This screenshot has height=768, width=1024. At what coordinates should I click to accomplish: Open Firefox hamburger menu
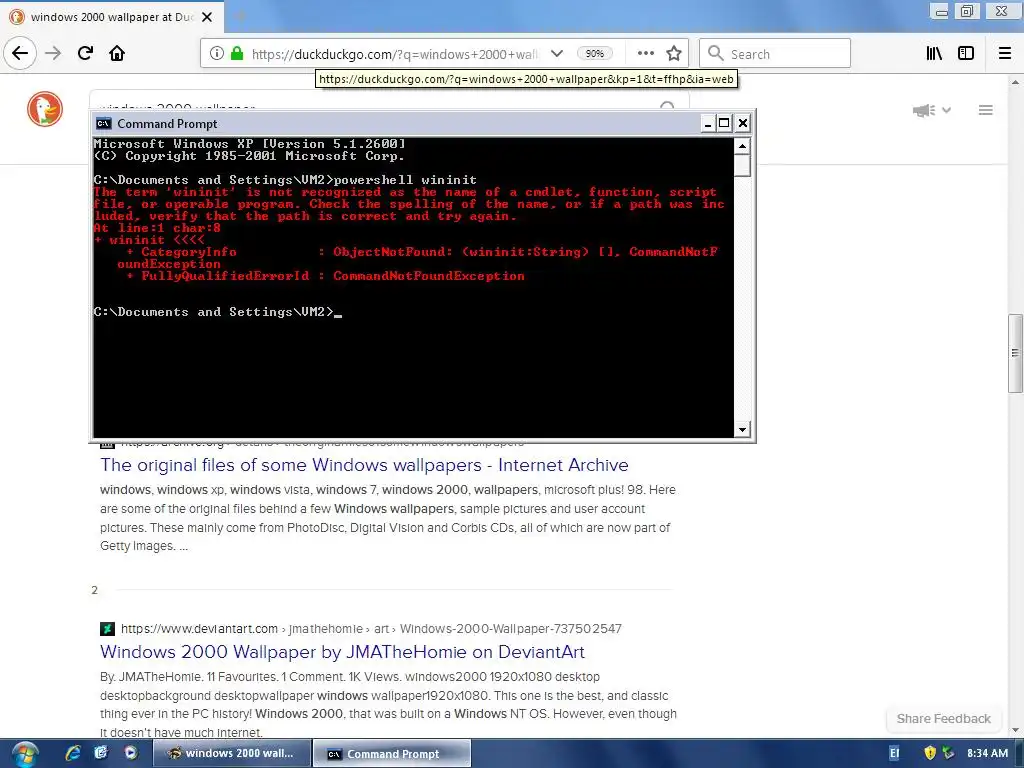point(1004,54)
